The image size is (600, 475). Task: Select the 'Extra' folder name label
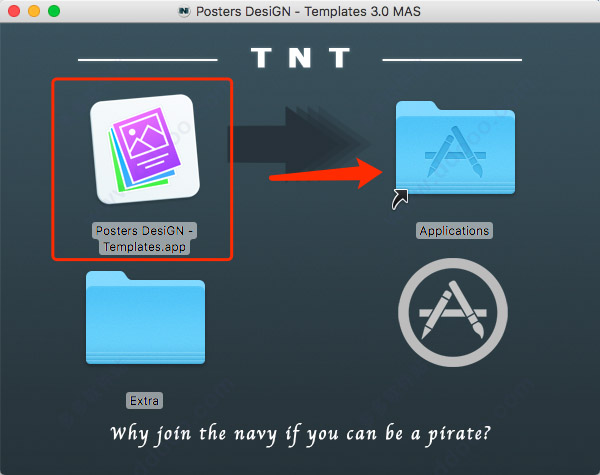[144, 401]
